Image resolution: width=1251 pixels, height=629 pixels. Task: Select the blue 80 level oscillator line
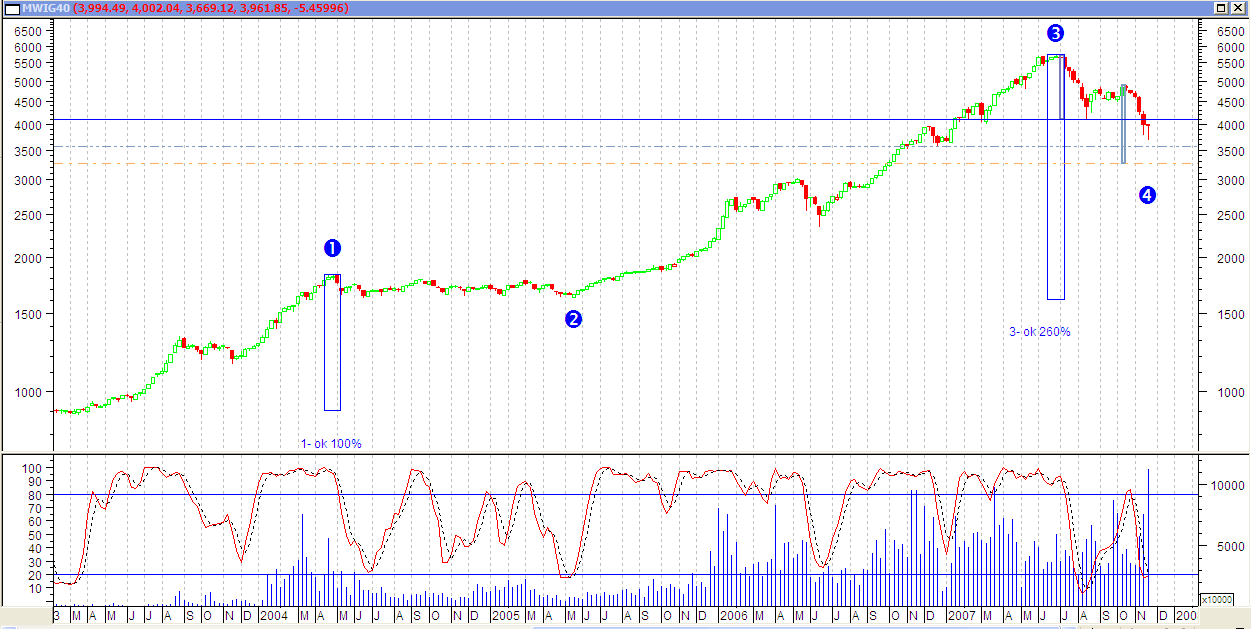coord(625,494)
